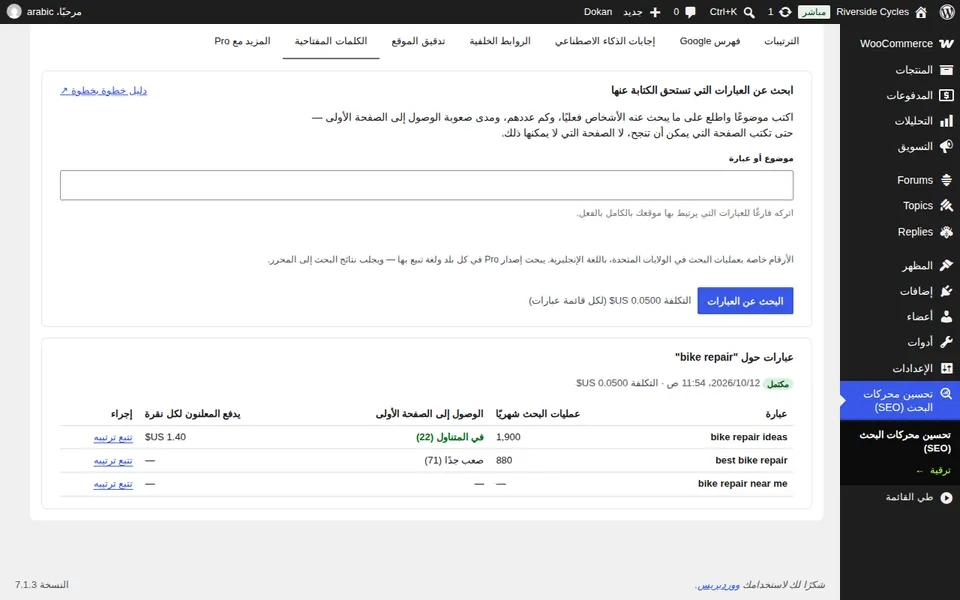The image size is (960, 600).
Task: Click the الوصول إلى الصفحة الأولى column header
Action: (x=429, y=414)
